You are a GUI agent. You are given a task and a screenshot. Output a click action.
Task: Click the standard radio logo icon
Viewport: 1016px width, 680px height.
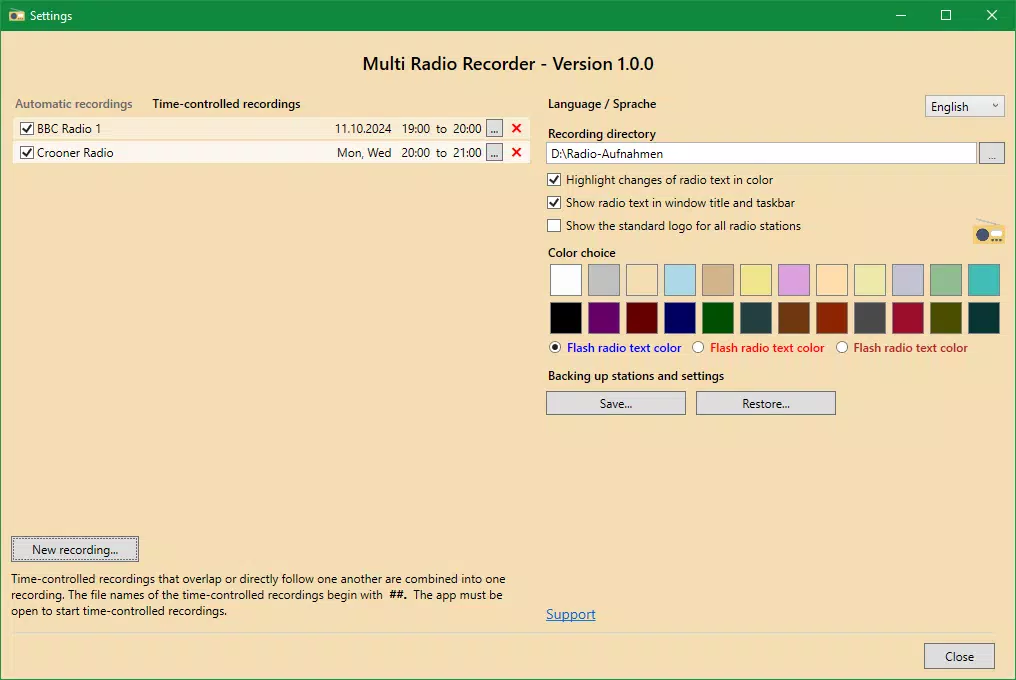989,231
